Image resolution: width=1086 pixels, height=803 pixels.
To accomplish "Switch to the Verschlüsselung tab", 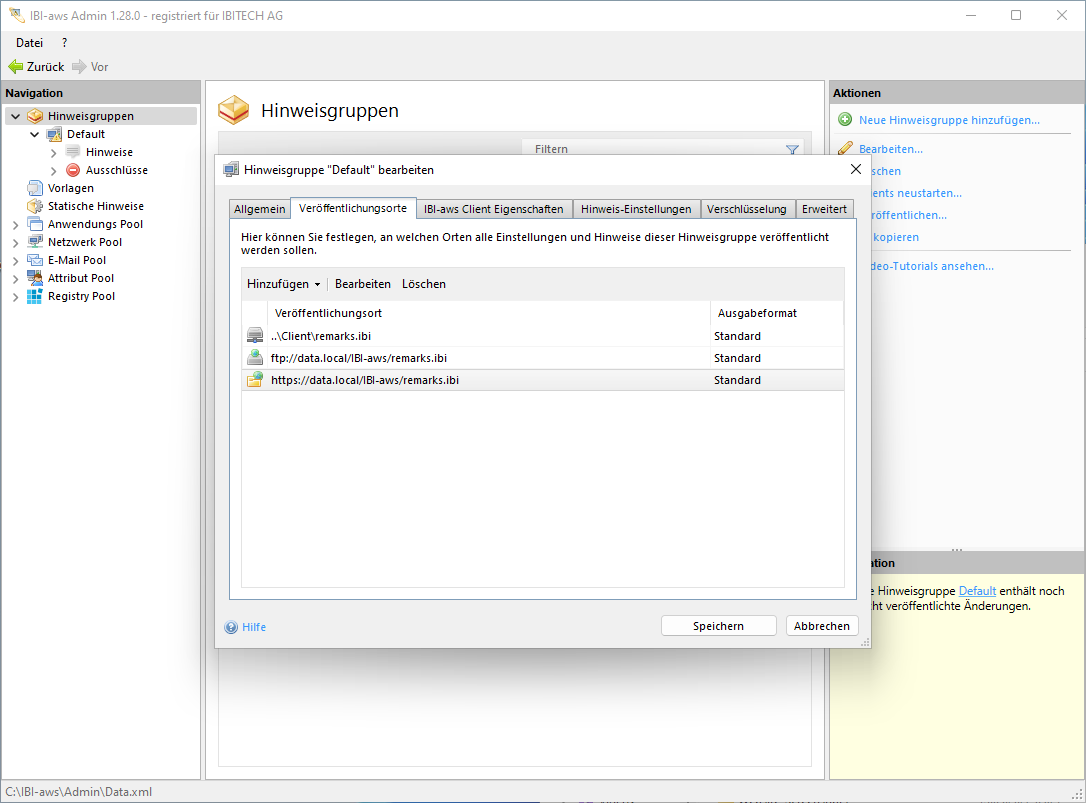I will coord(746,209).
